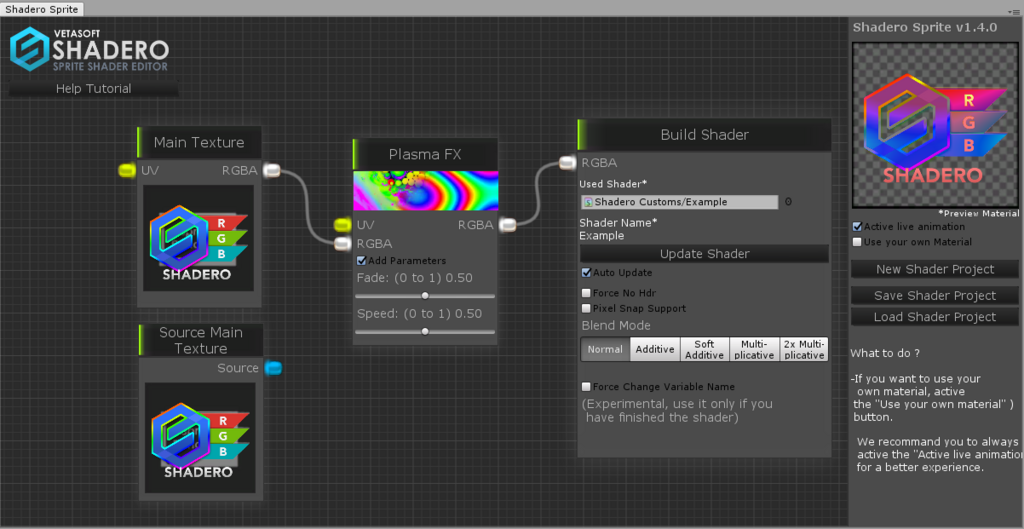Select the Additive blend mode
The image size is (1024, 529).
(x=655, y=349)
